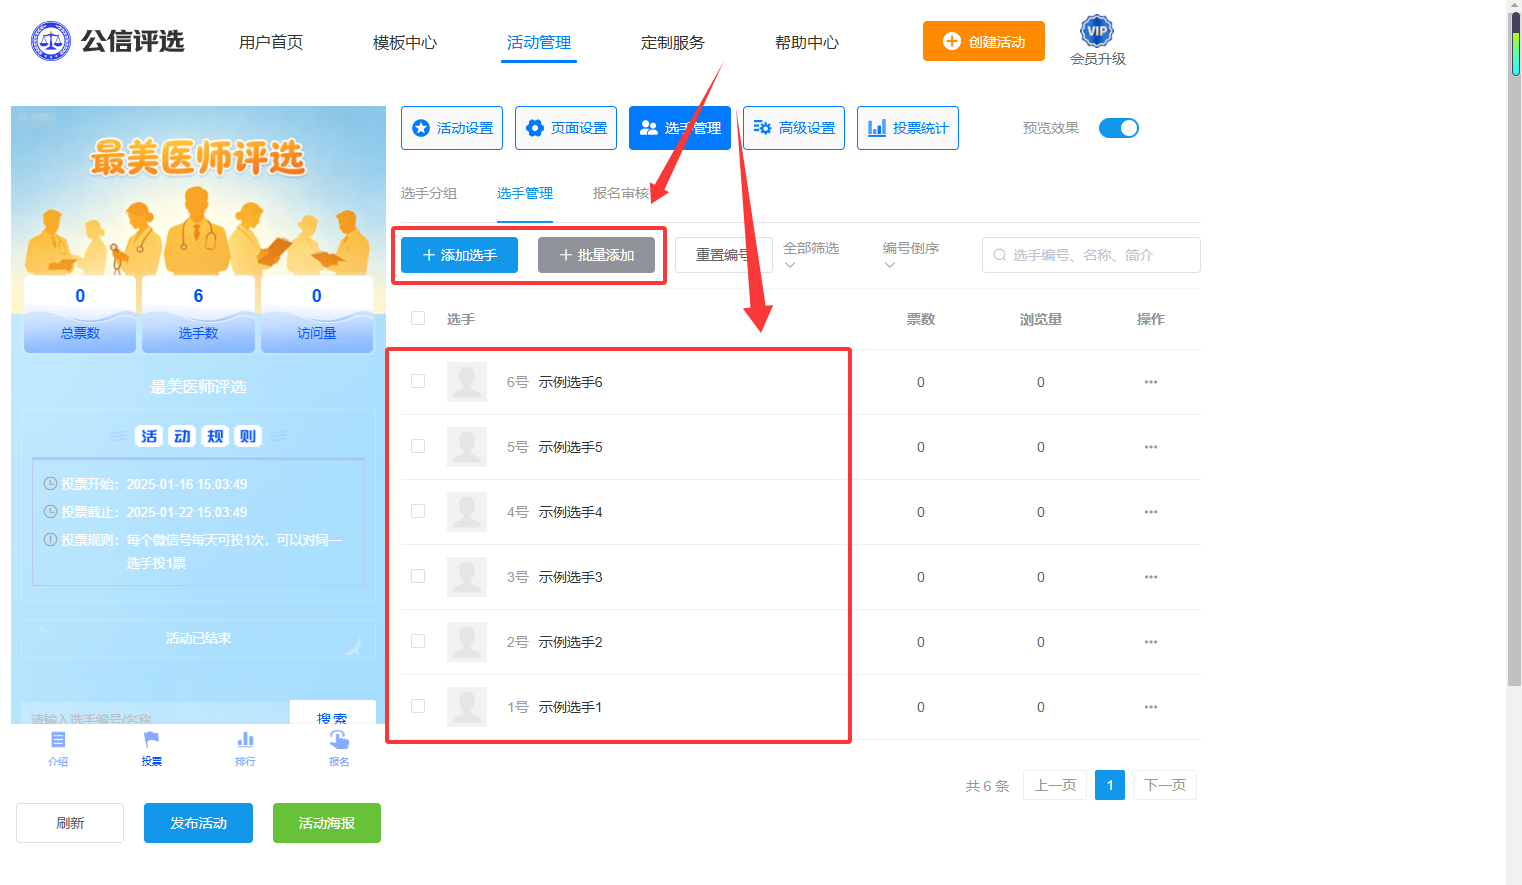The image size is (1522, 885).
Task: Expand the 编号倒序 sort dropdown
Action: click(x=911, y=255)
